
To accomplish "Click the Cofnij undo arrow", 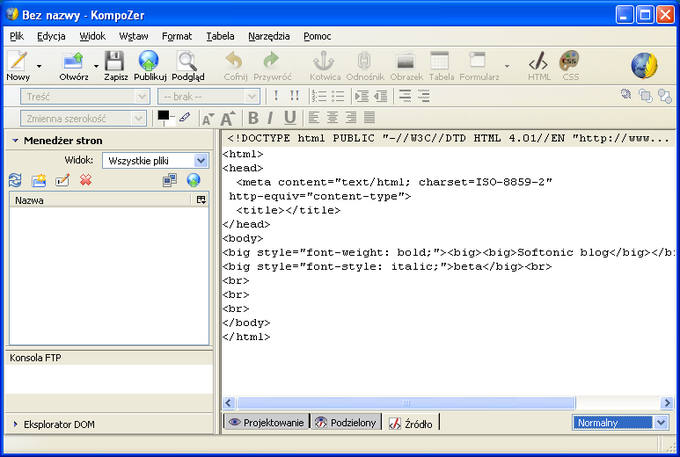I will tap(235, 61).
